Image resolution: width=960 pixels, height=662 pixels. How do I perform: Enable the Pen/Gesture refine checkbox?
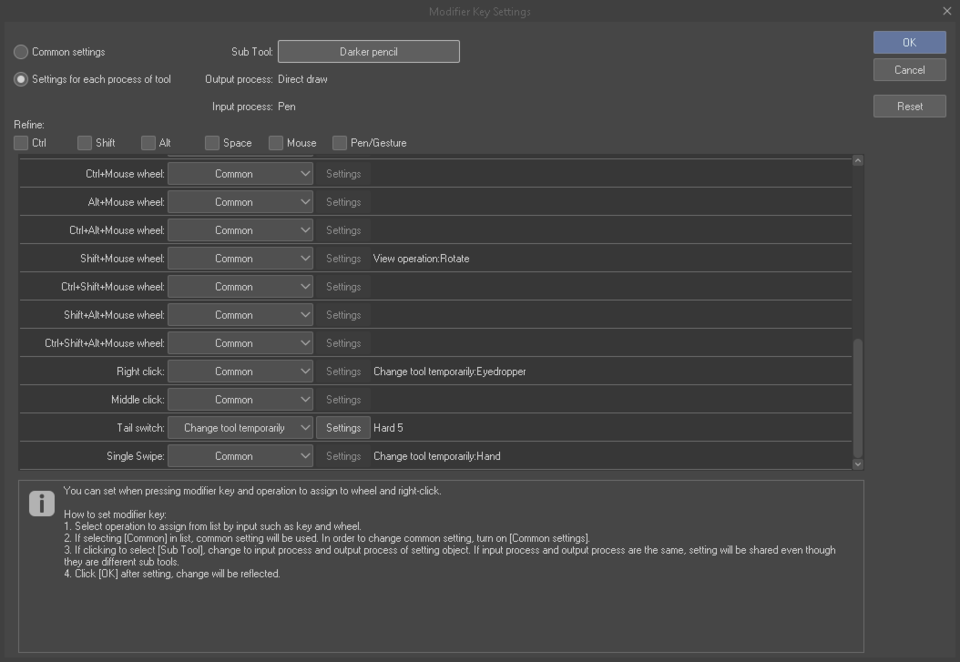[340, 143]
